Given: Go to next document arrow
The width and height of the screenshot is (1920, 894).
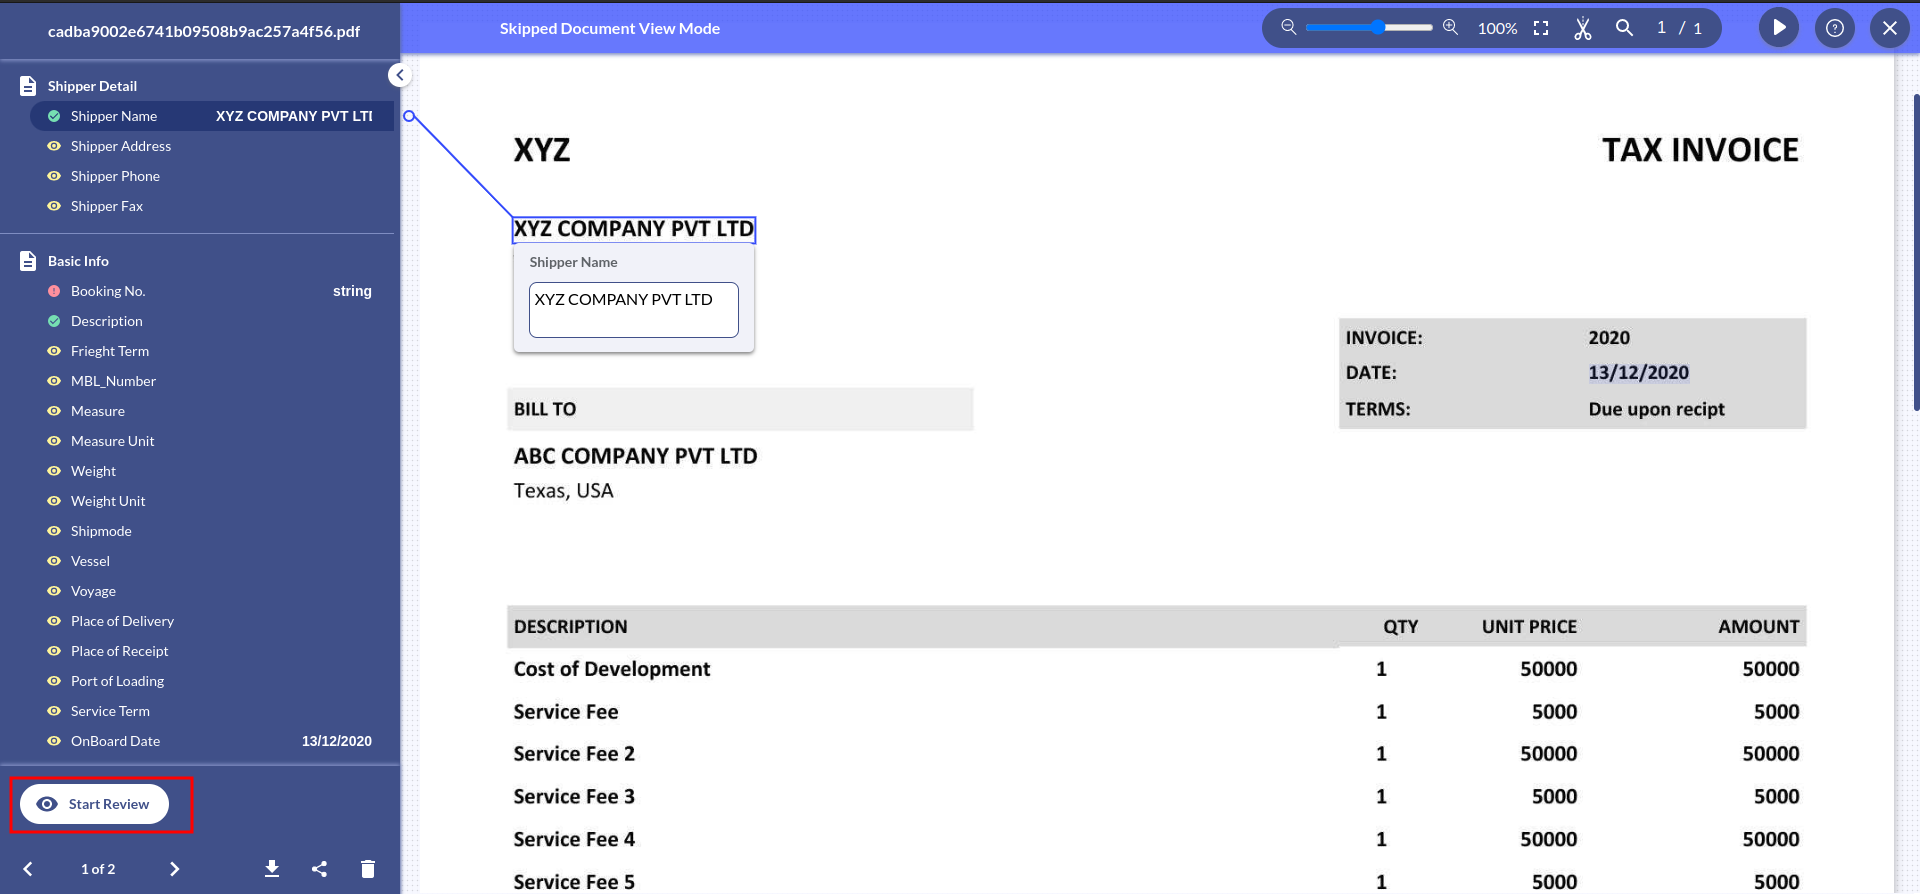Looking at the screenshot, I should pos(174,869).
